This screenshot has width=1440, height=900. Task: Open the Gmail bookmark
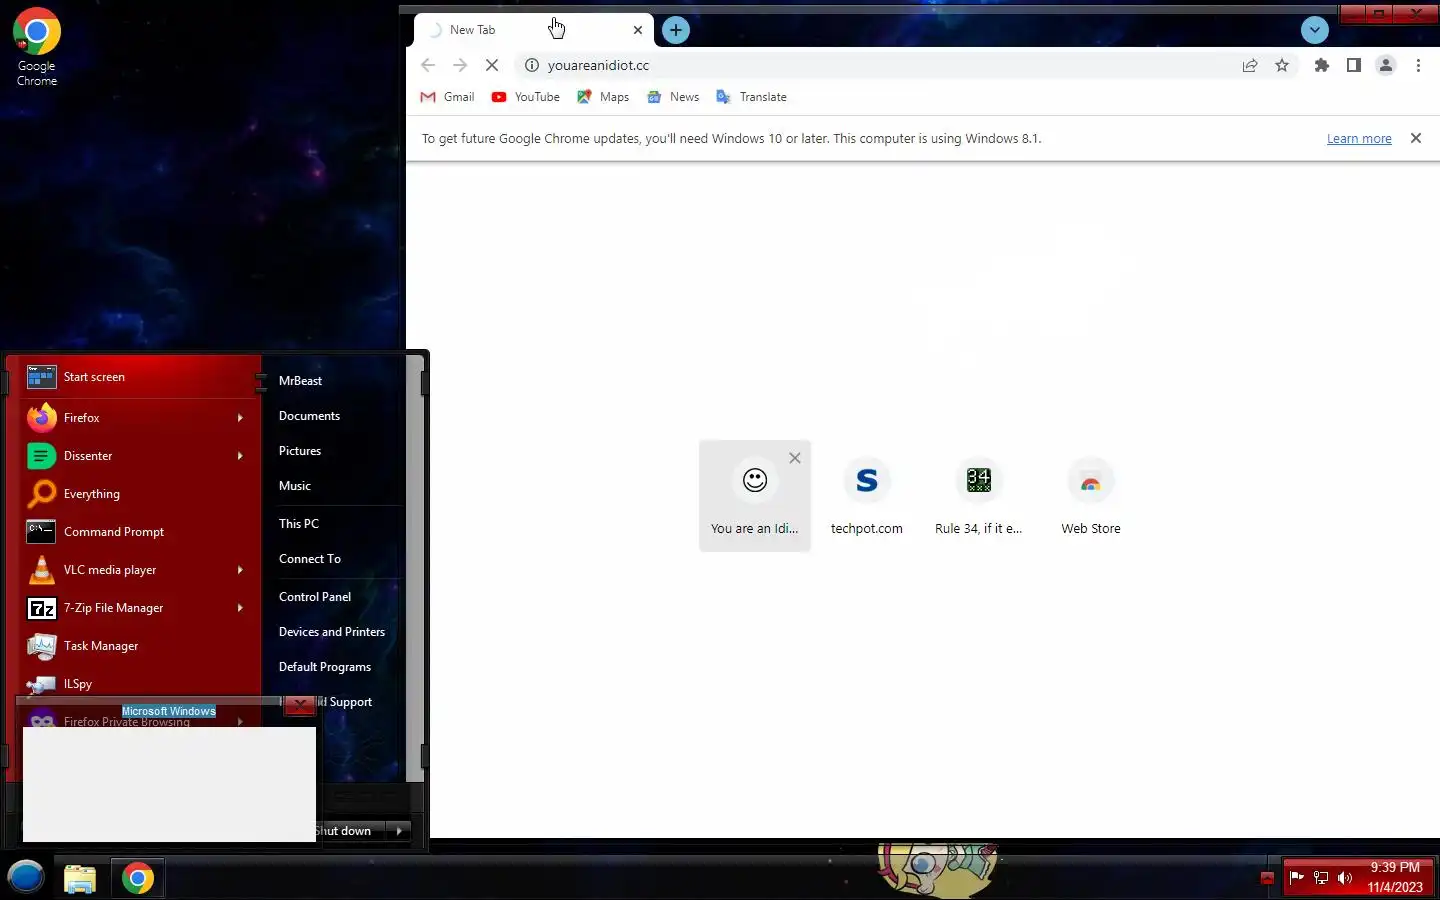pyautogui.click(x=447, y=97)
